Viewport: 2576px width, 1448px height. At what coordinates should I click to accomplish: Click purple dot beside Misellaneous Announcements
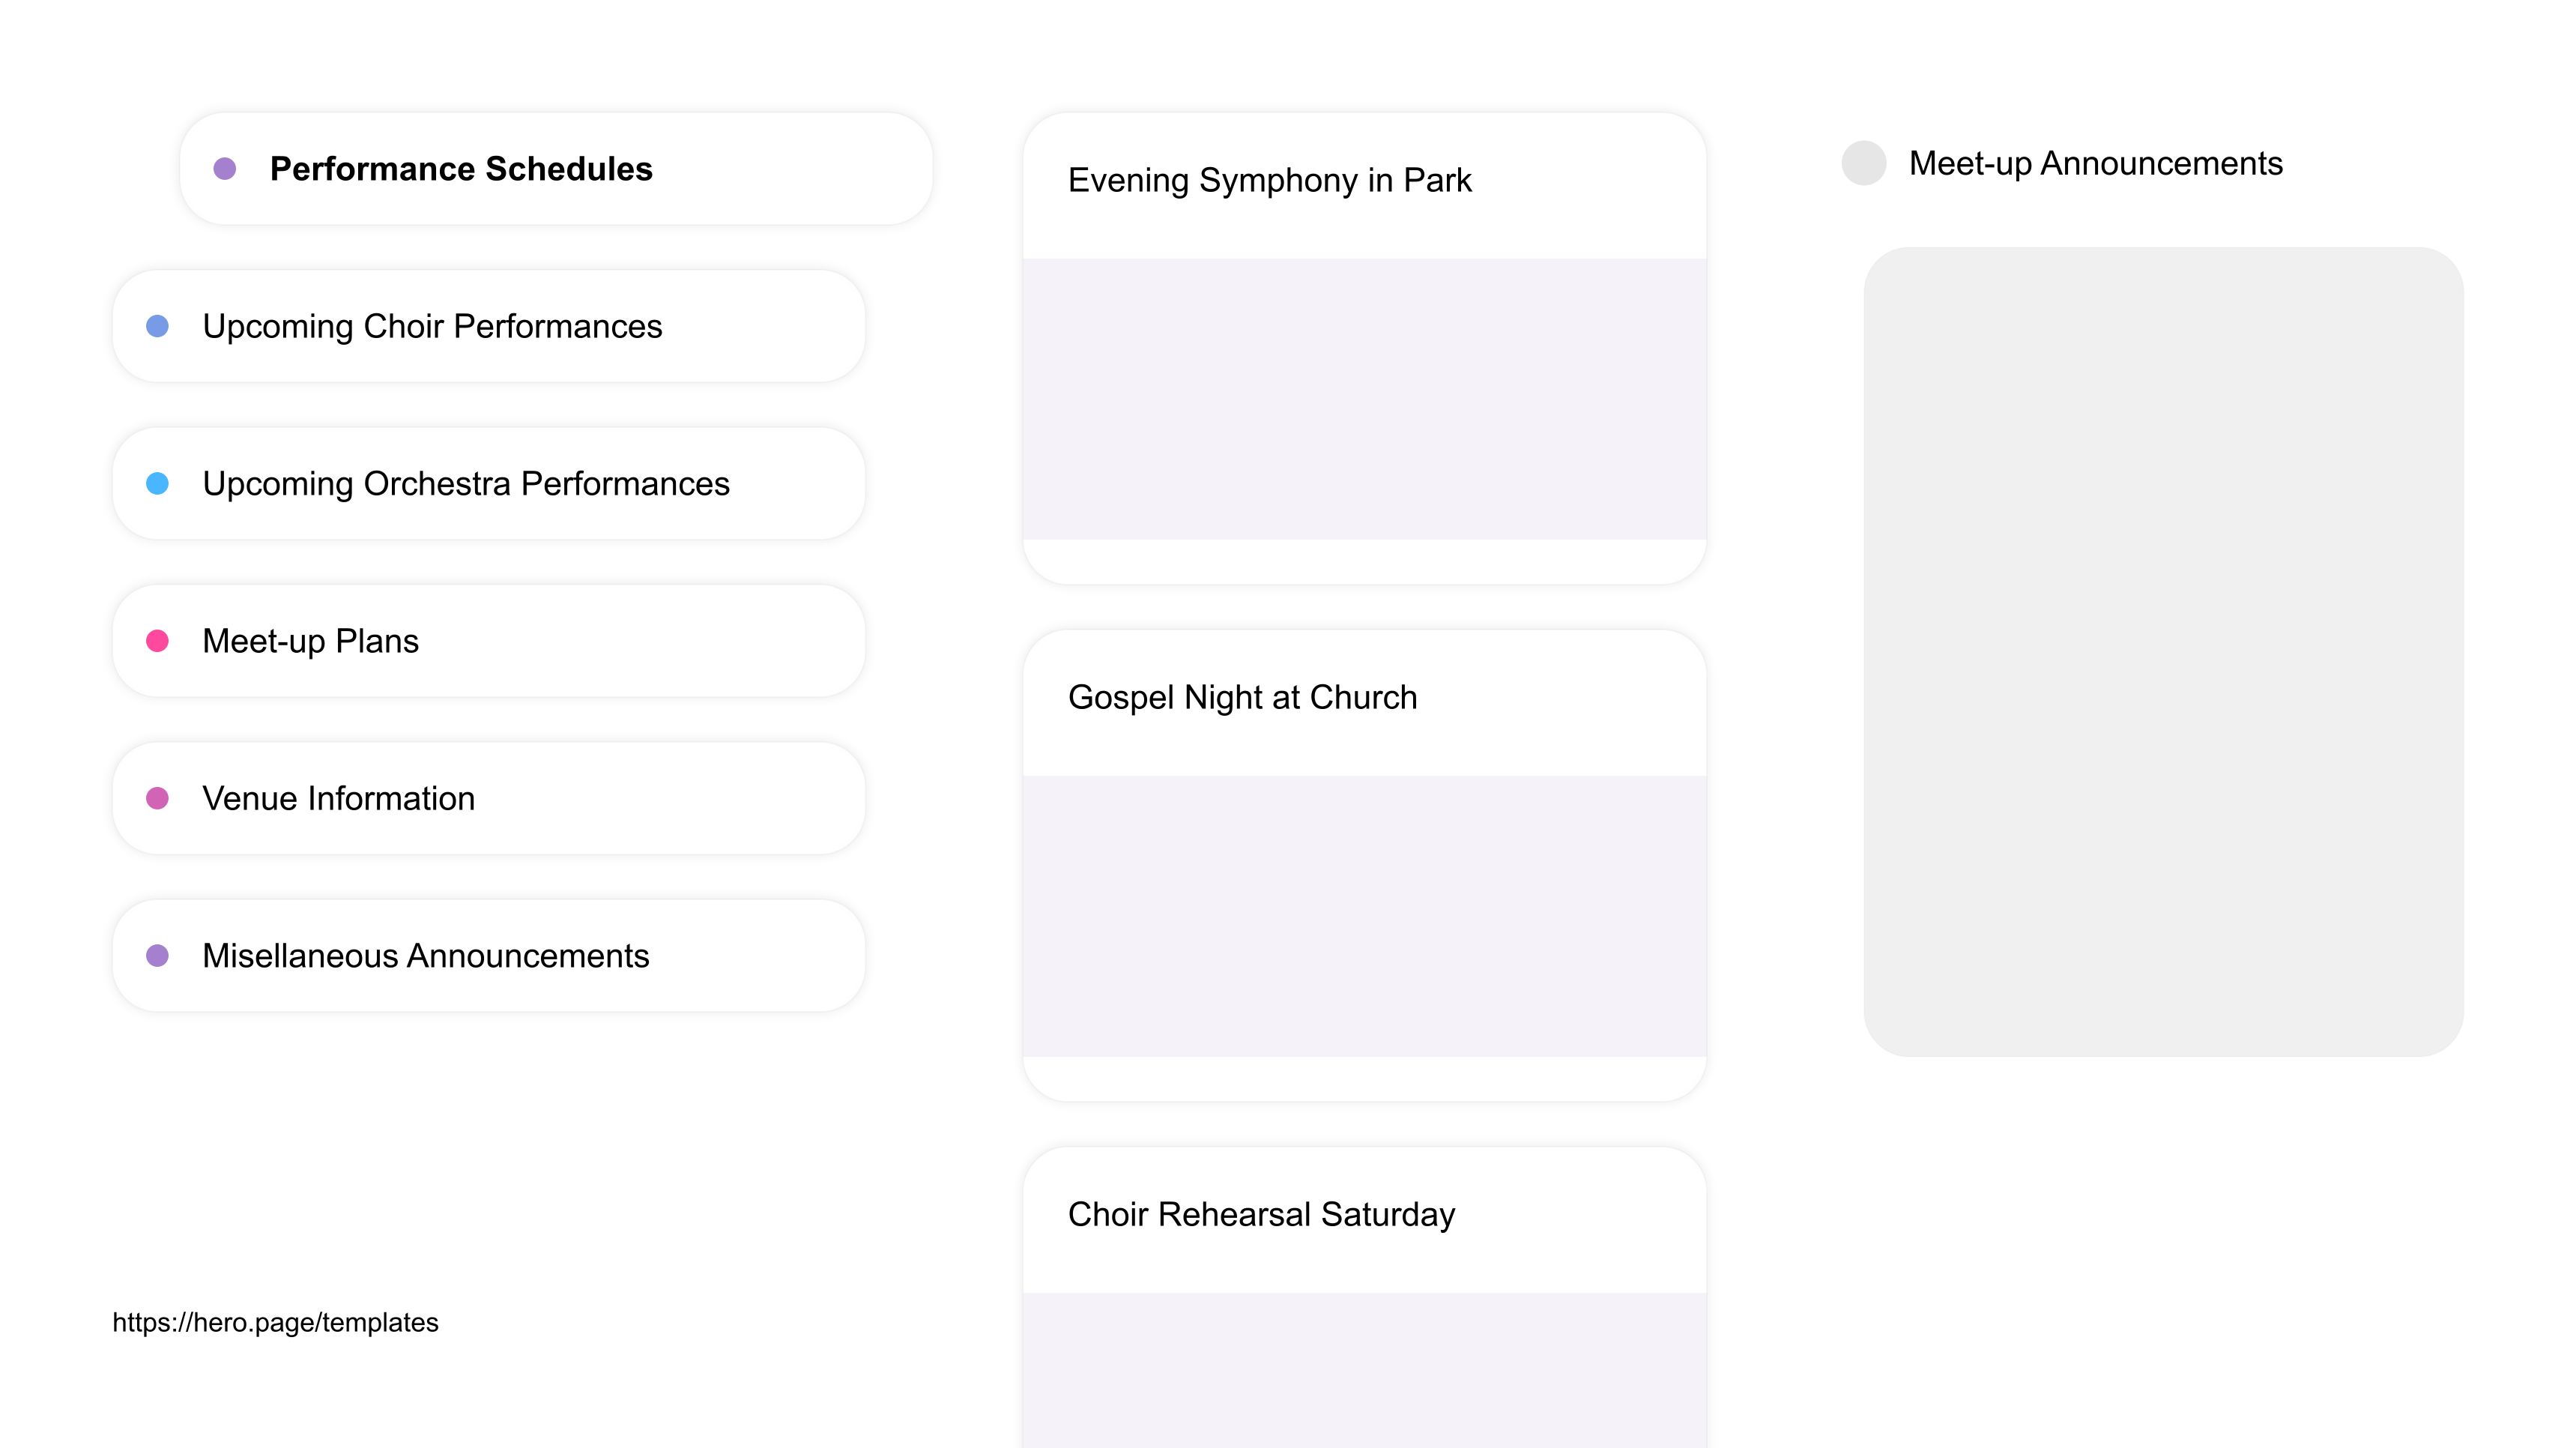click(157, 956)
